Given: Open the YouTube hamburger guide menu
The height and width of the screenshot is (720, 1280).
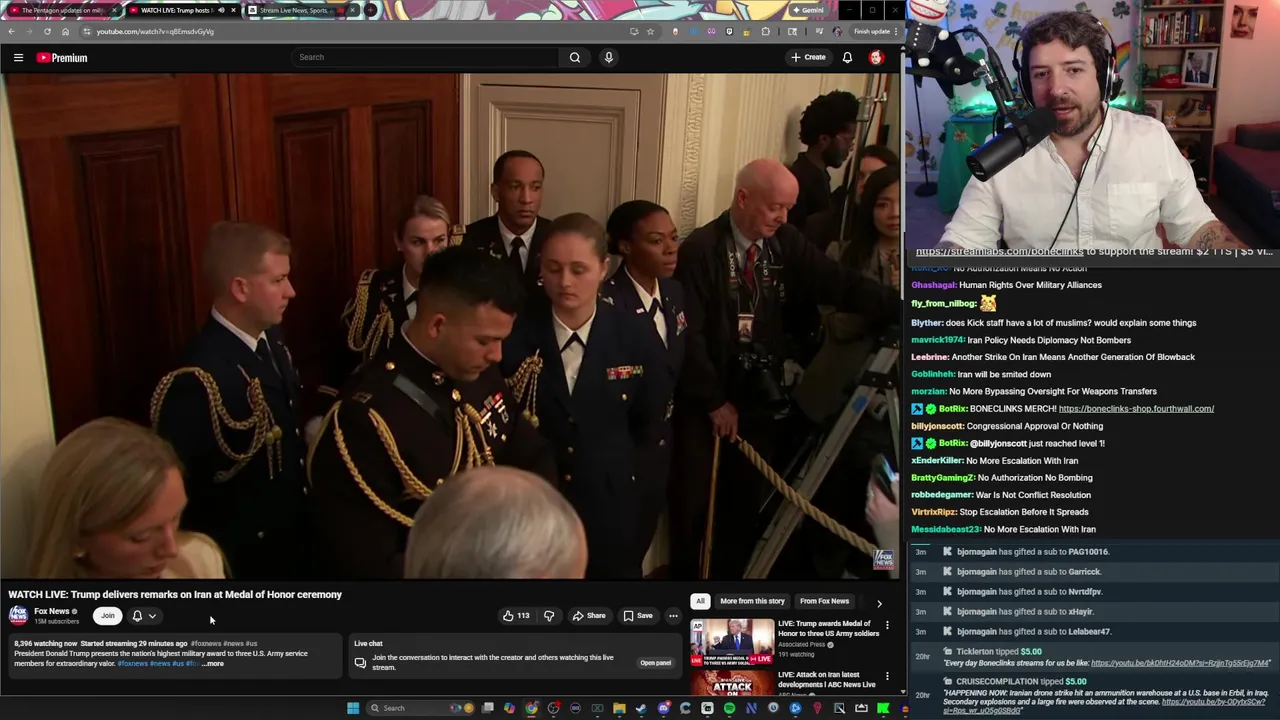Looking at the screenshot, I should pyautogui.click(x=18, y=58).
